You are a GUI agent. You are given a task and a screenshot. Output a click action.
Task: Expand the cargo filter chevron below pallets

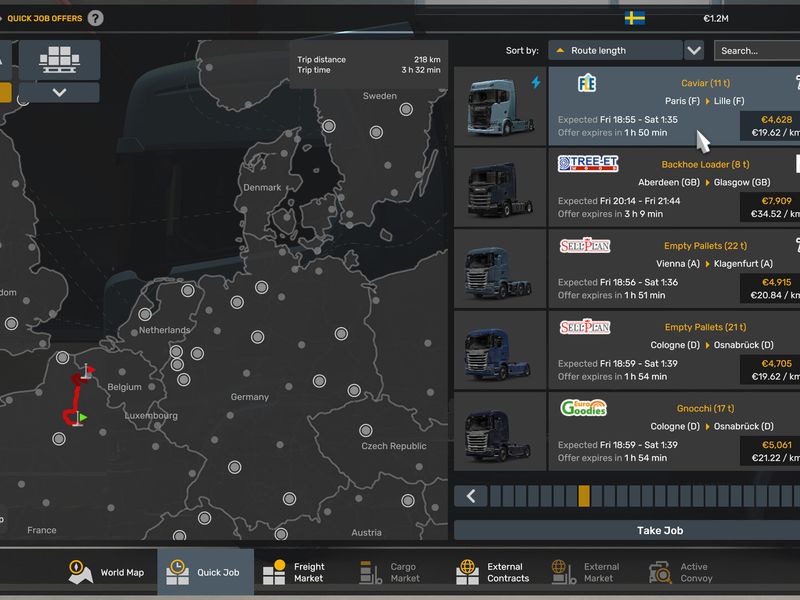(x=60, y=93)
